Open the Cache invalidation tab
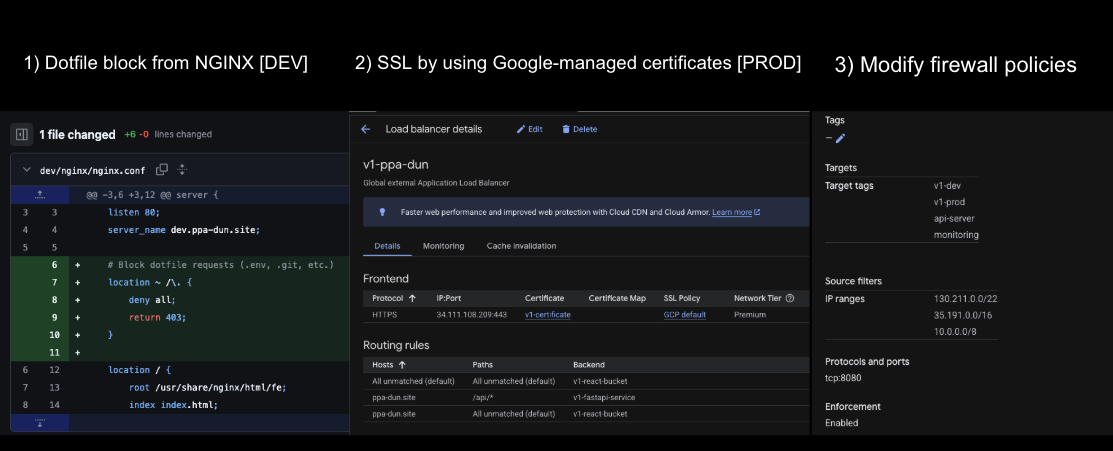Viewport: 1113px width, 451px height. 521,246
